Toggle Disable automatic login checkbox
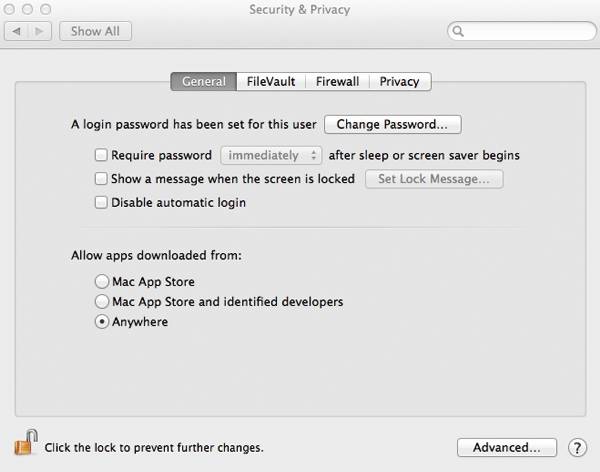 (101, 202)
